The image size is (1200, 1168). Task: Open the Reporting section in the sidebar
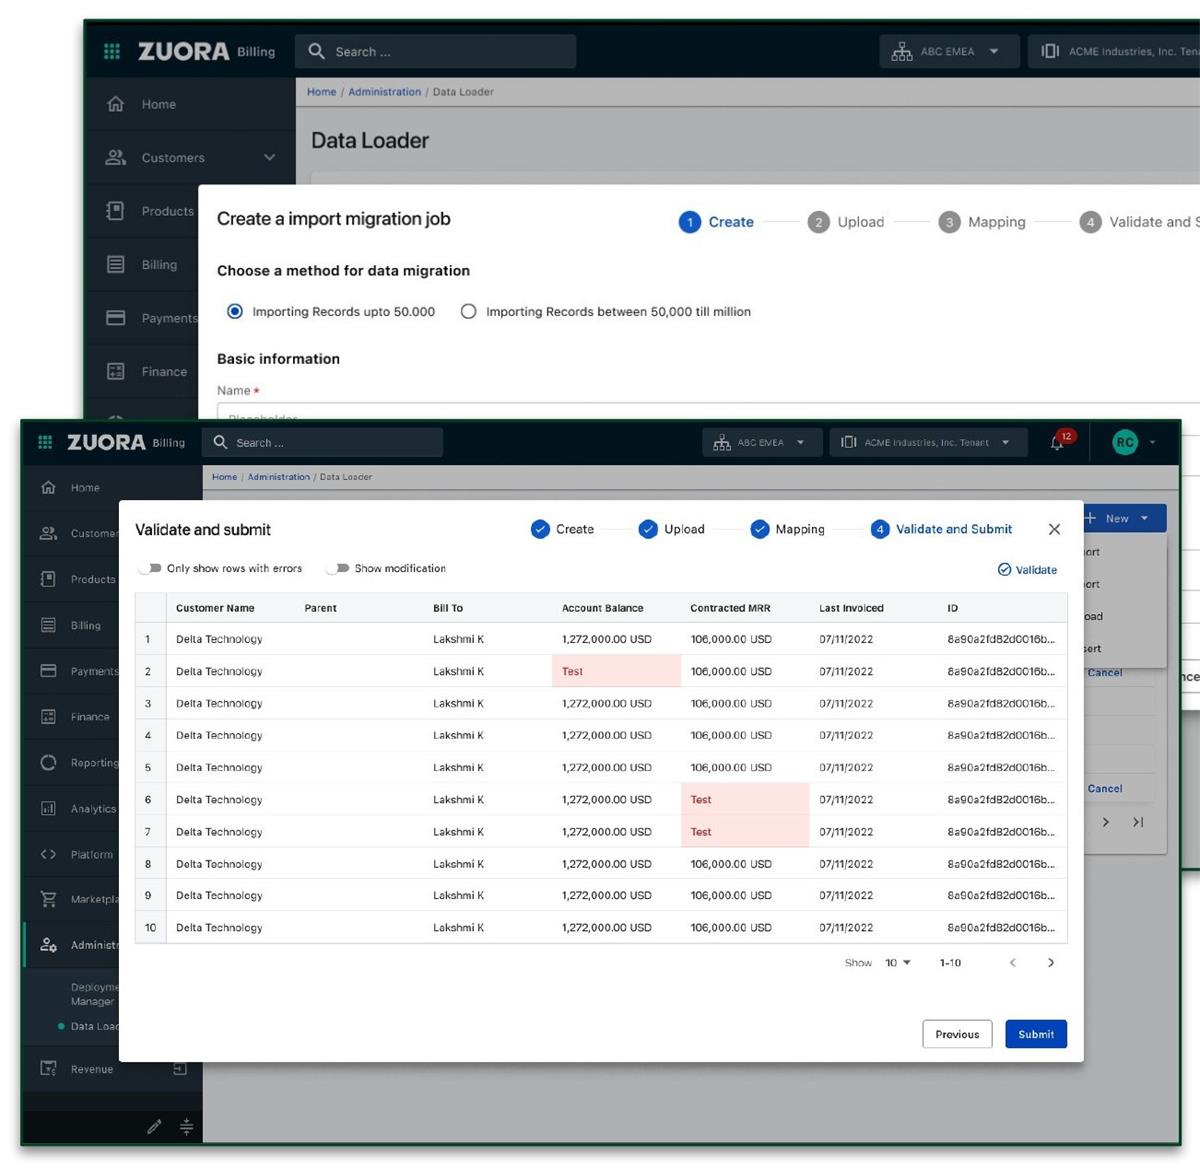tap(49, 762)
